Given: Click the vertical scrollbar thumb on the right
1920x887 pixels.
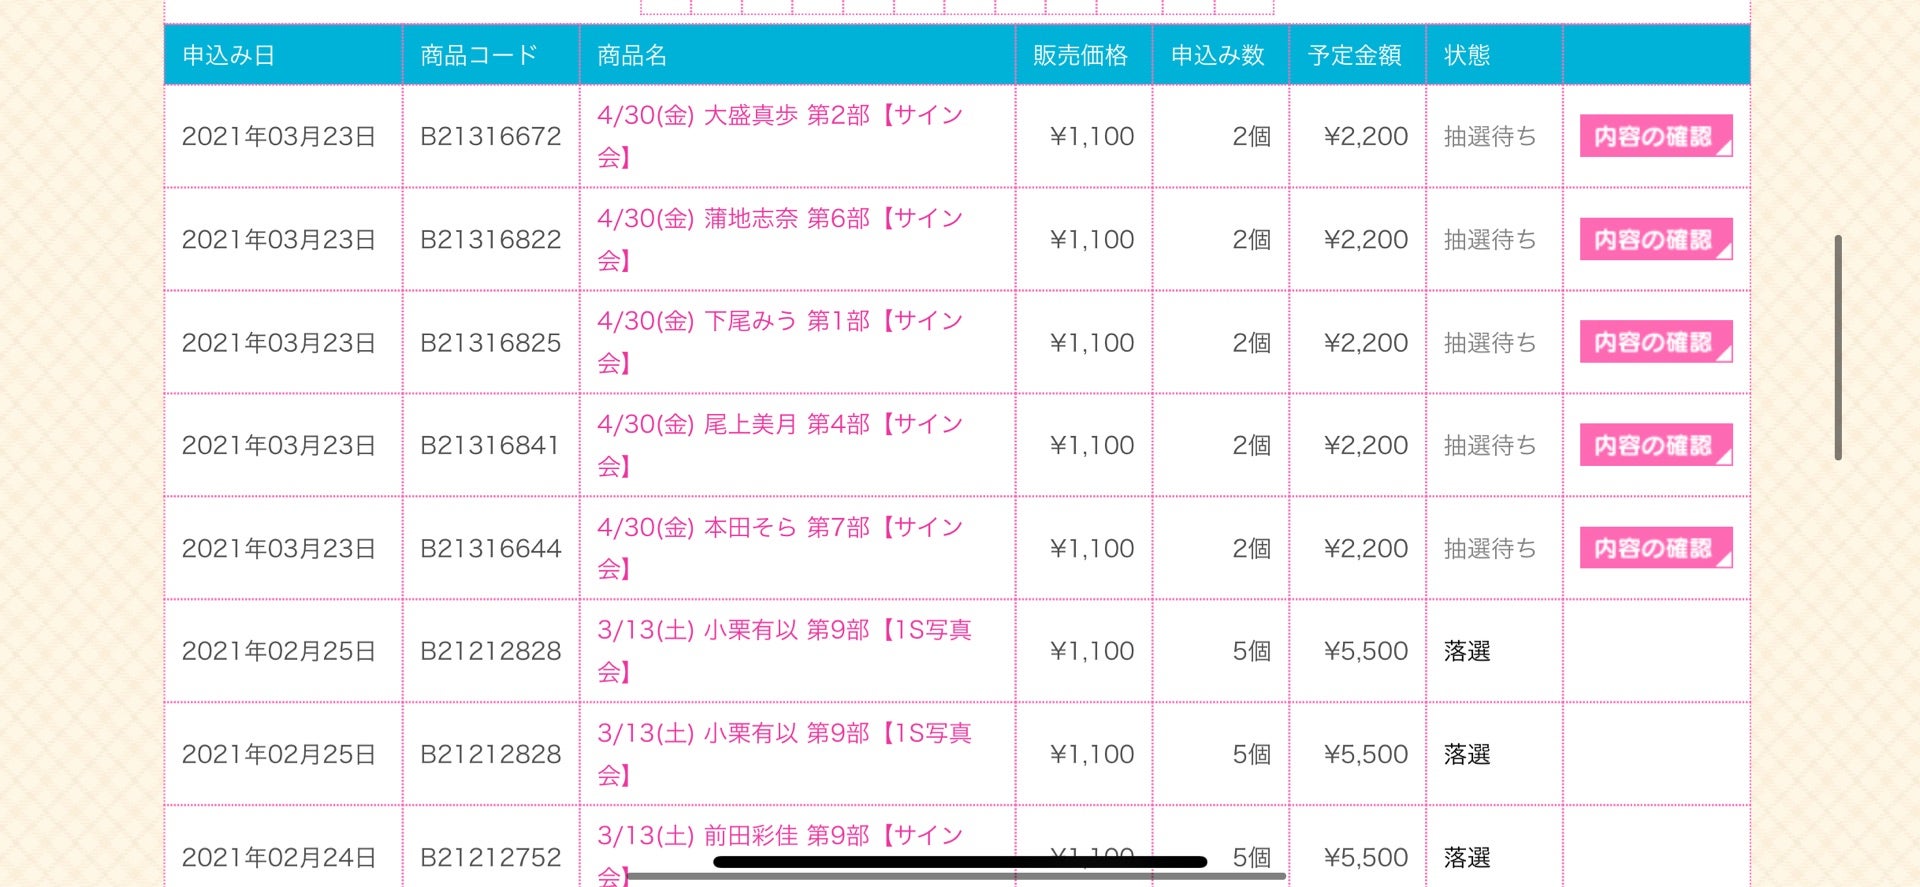Looking at the screenshot, I should pyautogui.click(x=1838, y=347).
